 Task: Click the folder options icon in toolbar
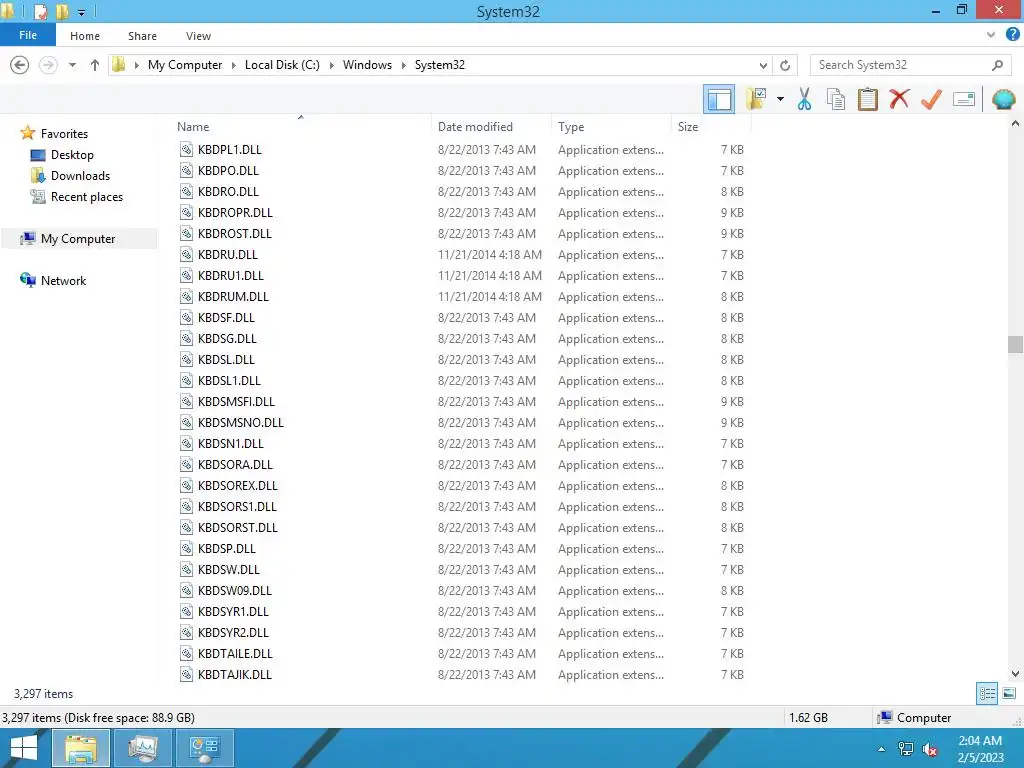tap(756, 99)
